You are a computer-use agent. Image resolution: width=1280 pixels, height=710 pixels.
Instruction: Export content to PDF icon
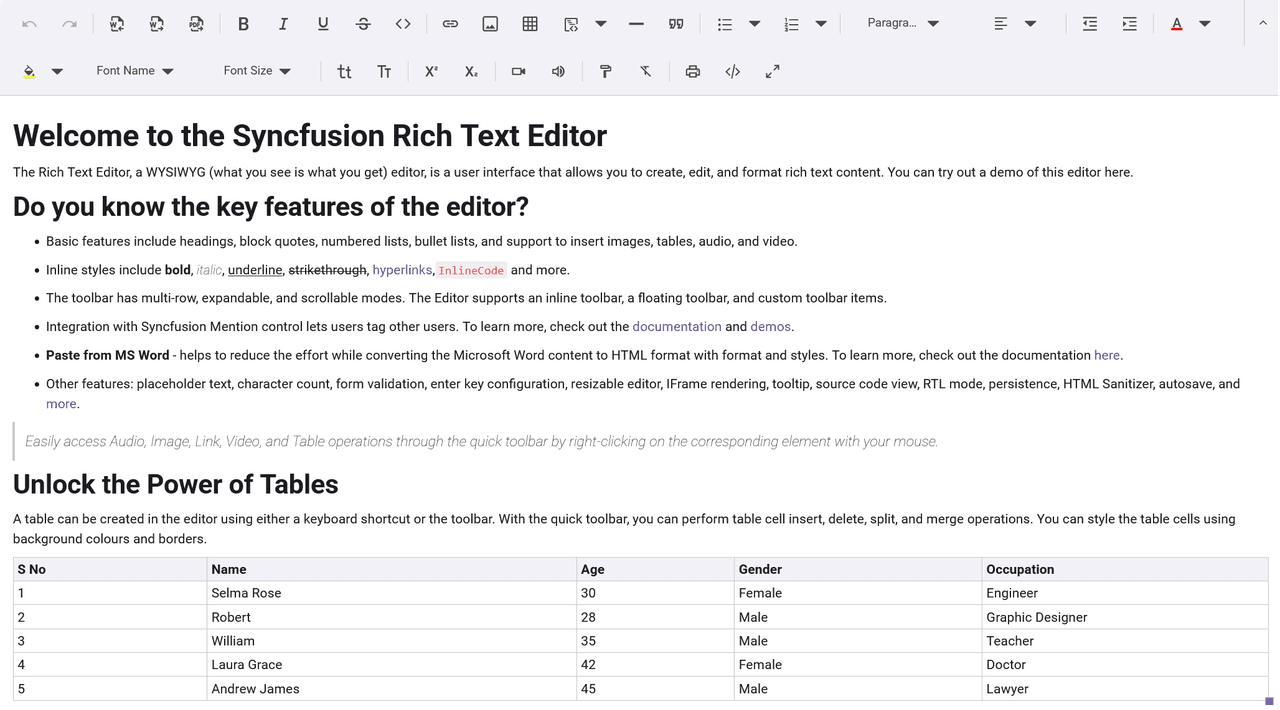[197, 23]
